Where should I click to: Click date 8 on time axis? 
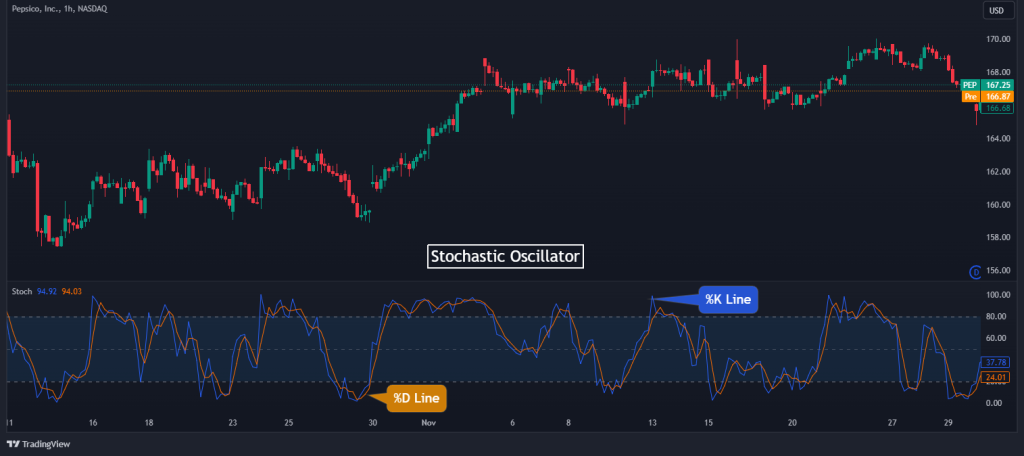pyautogui.click(x=568, y=423)
